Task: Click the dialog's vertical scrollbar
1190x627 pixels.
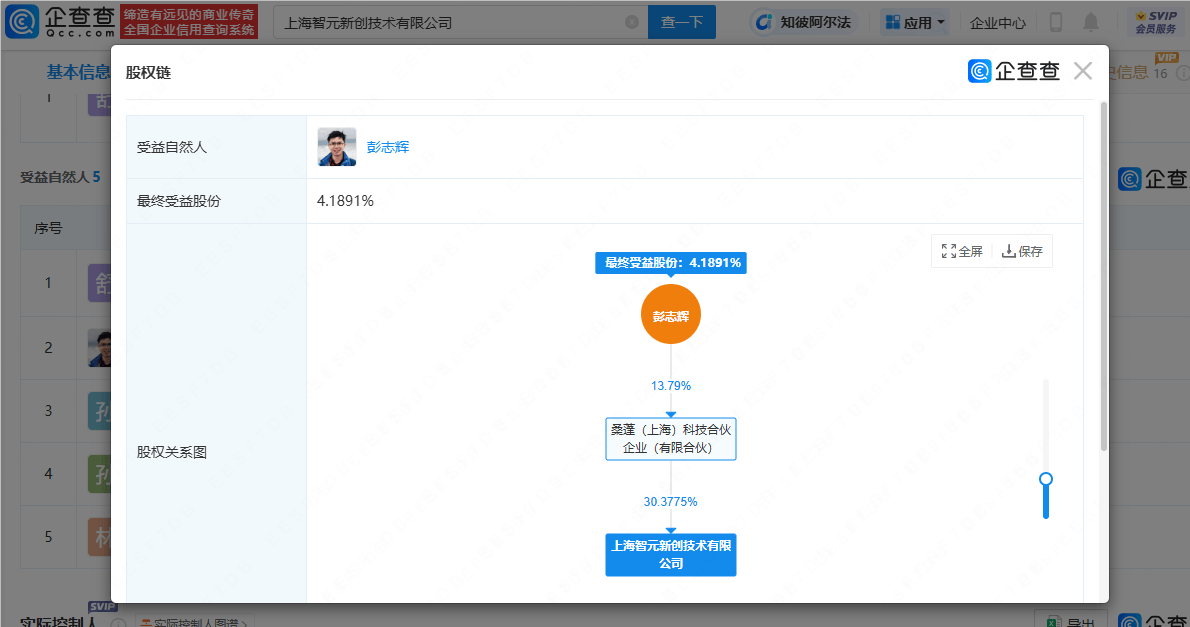Action: tap(1103, 277)
